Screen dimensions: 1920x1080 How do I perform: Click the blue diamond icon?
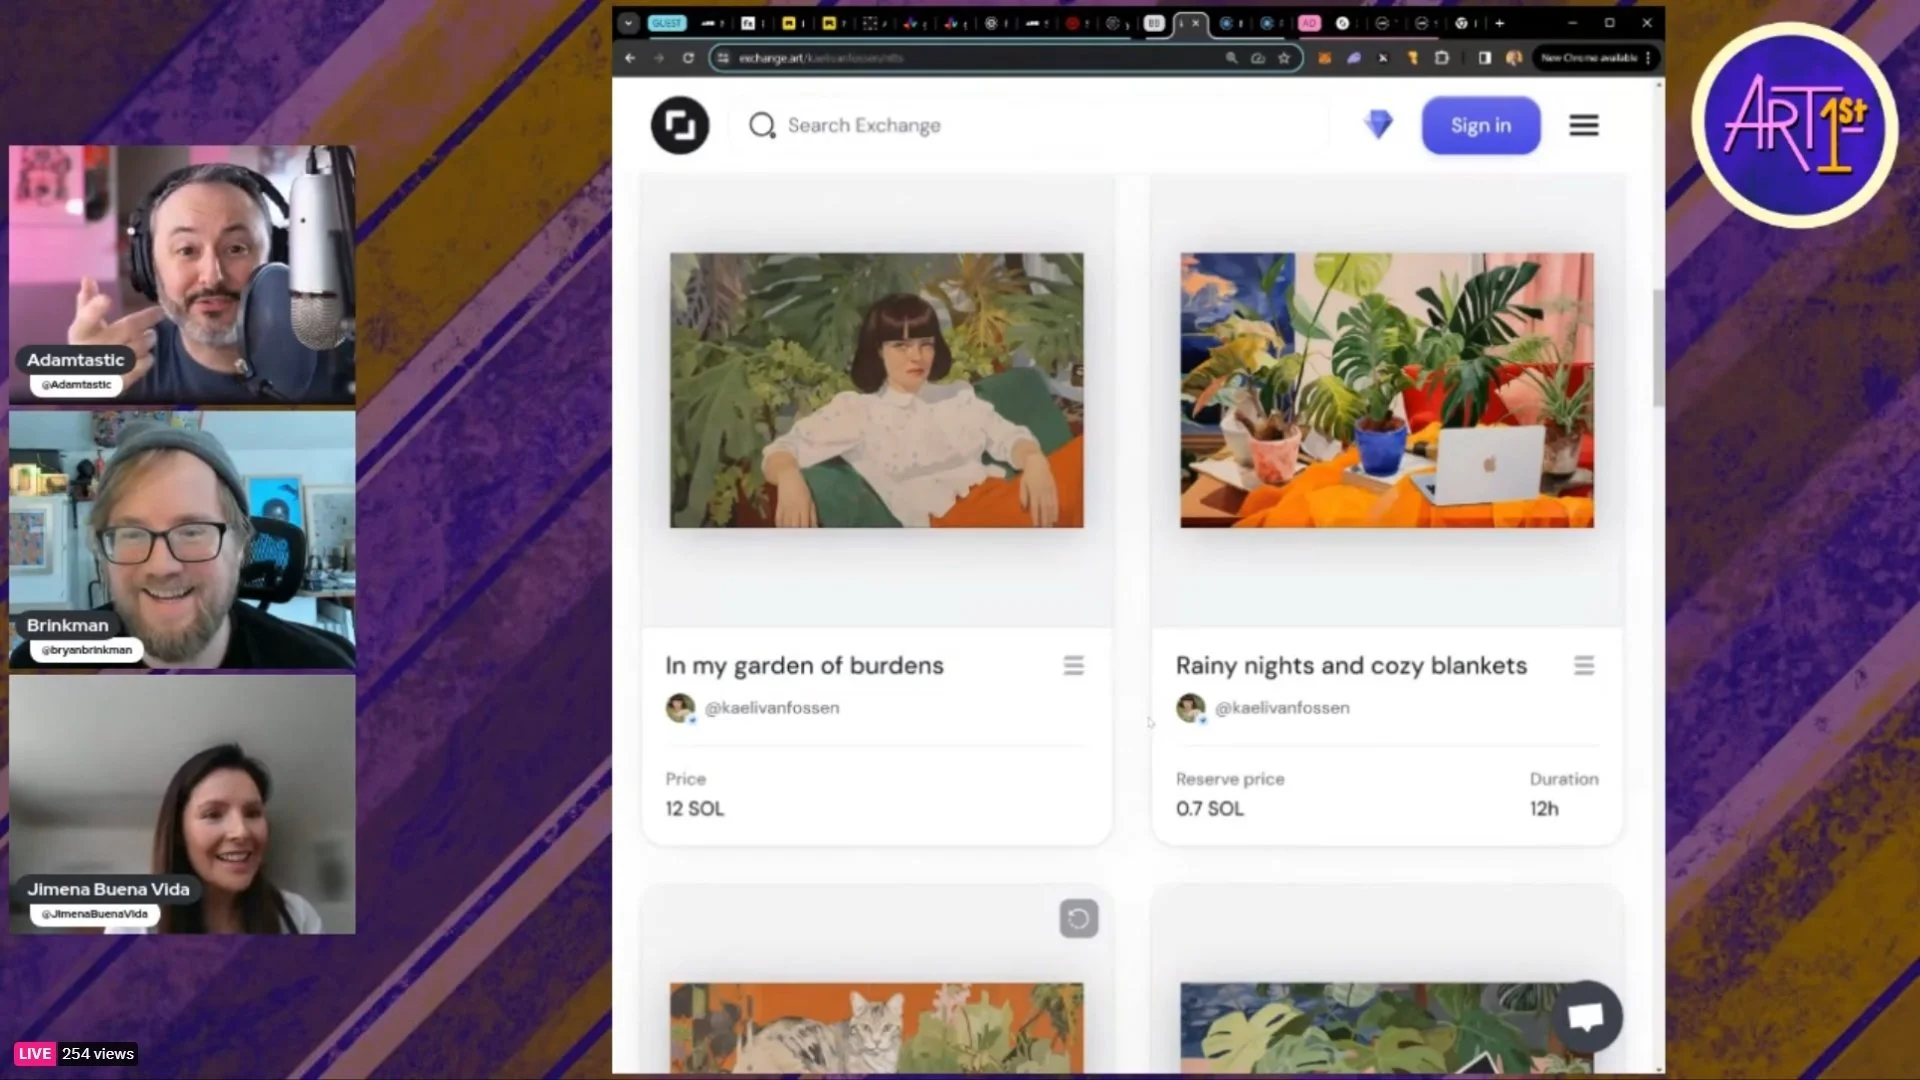(x=1378, y=125)
